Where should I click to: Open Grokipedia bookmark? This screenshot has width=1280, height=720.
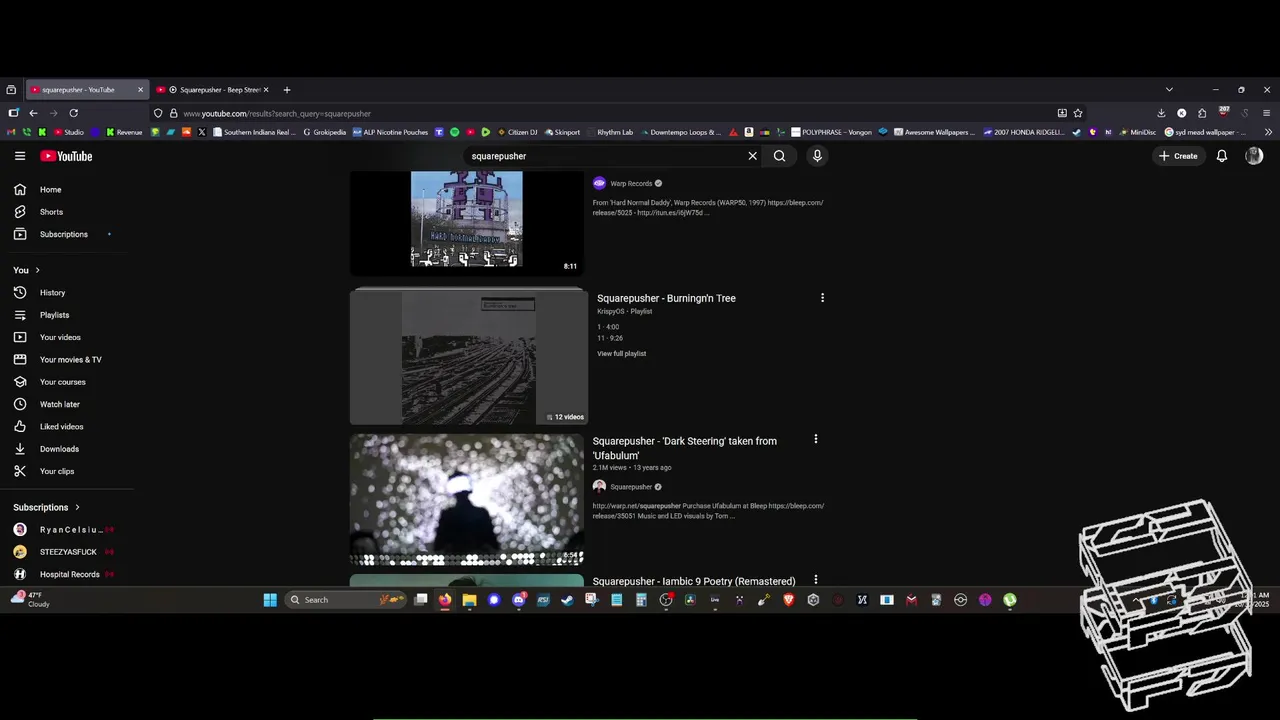point(324,132)
